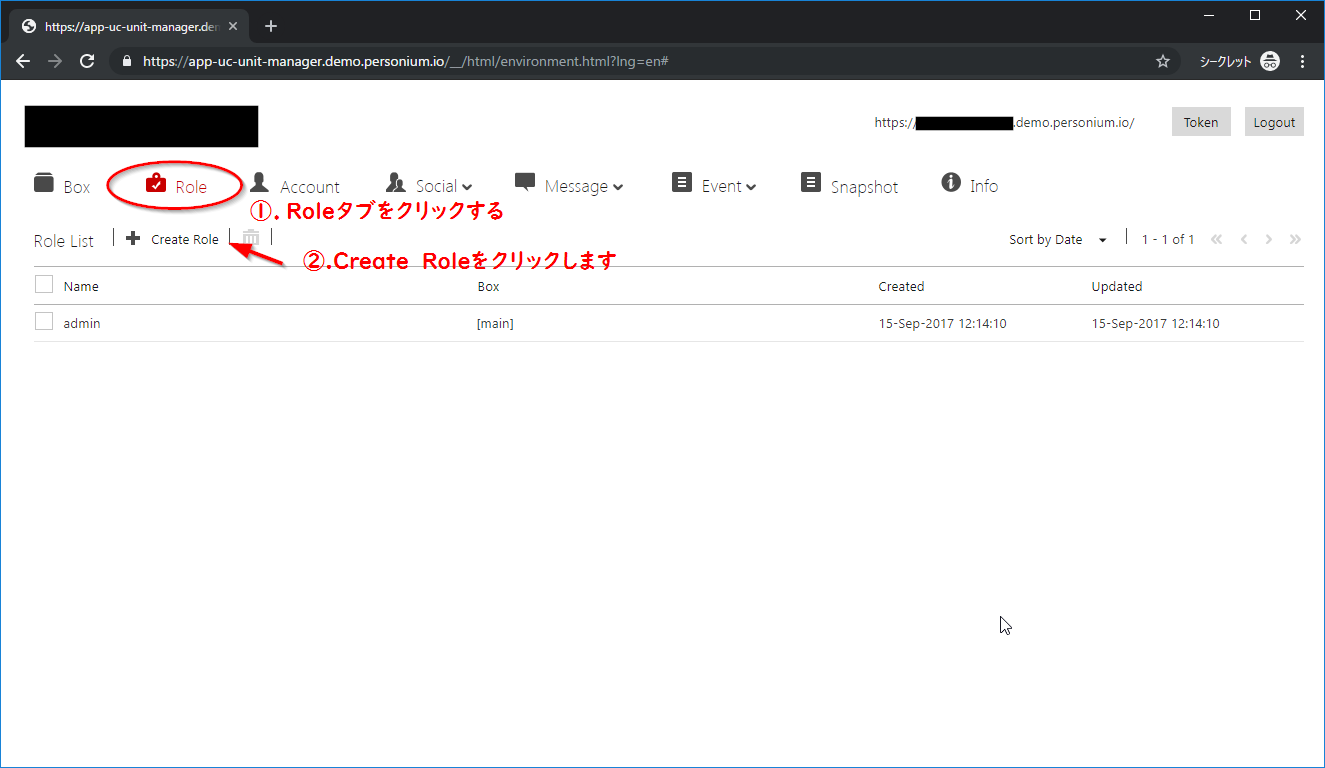Switch to the Role tab
1325x768 pixels.
coord(176,185)
